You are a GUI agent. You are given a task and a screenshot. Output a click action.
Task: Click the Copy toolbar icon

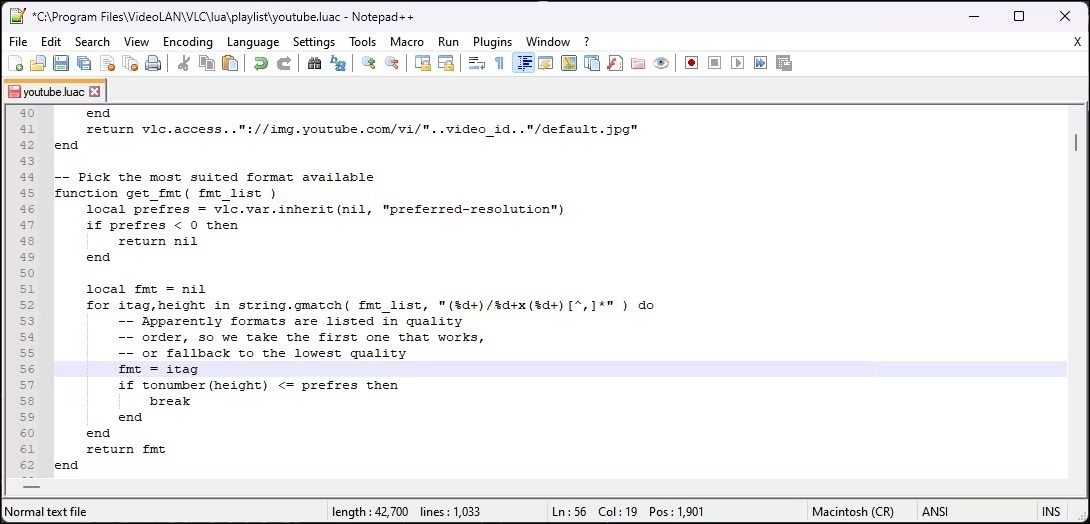[206, 63]
